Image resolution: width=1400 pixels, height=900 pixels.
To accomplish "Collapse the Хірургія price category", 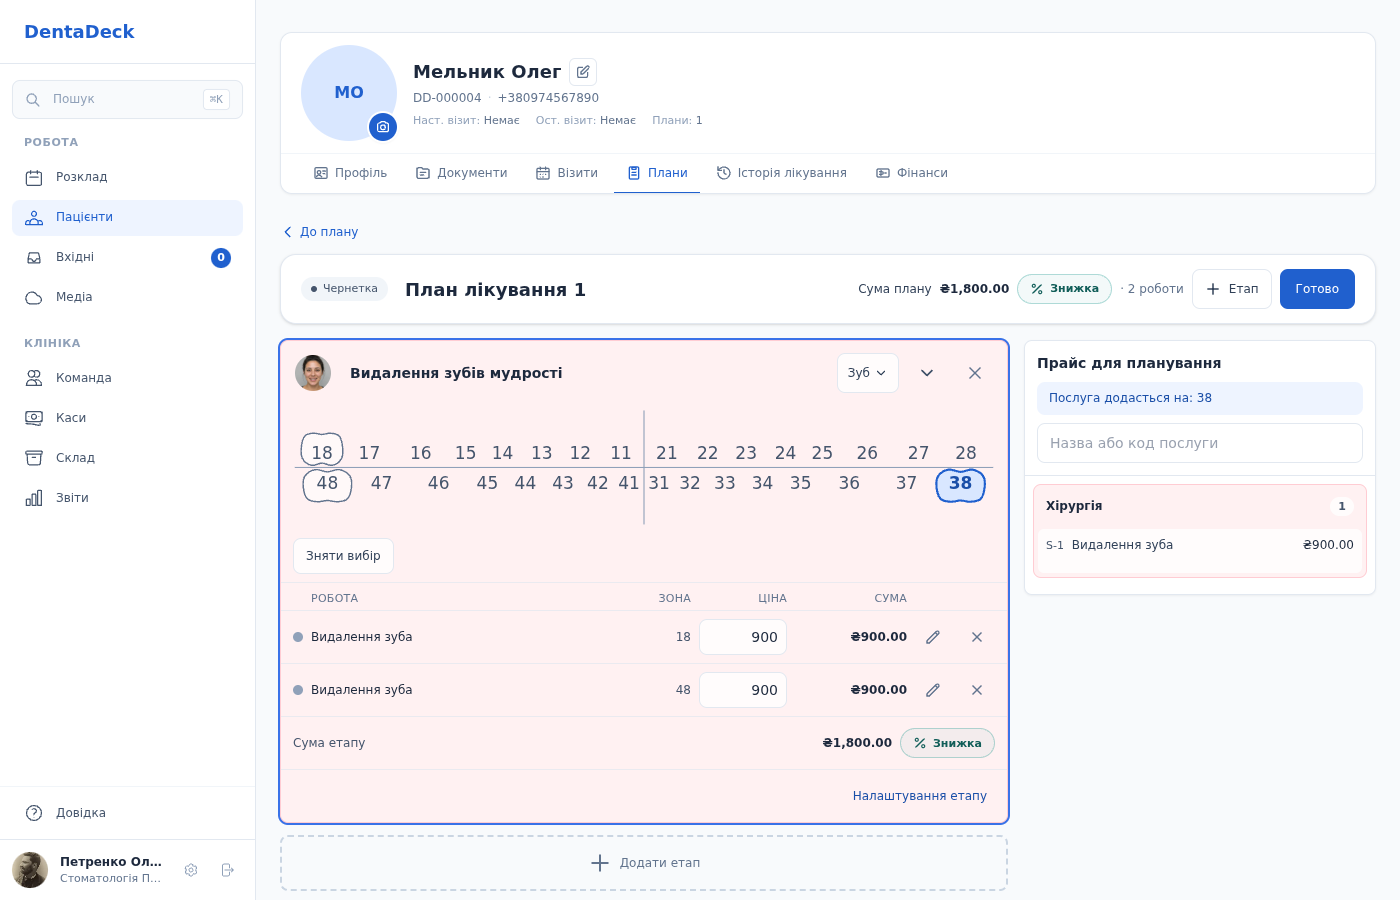I will click(1200, 506).
